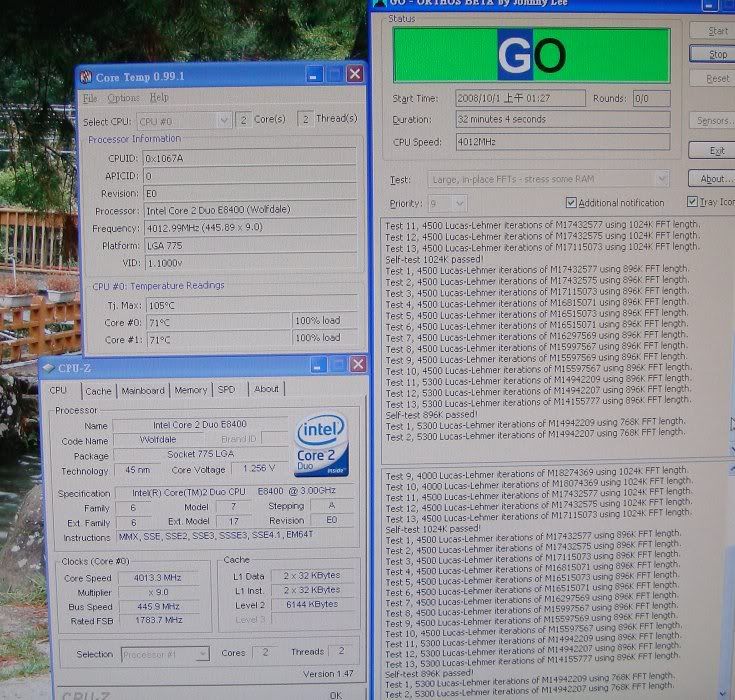The image size is (735, 700).
Task: Click the green GO status panel
Action: (x=530, y=55)
